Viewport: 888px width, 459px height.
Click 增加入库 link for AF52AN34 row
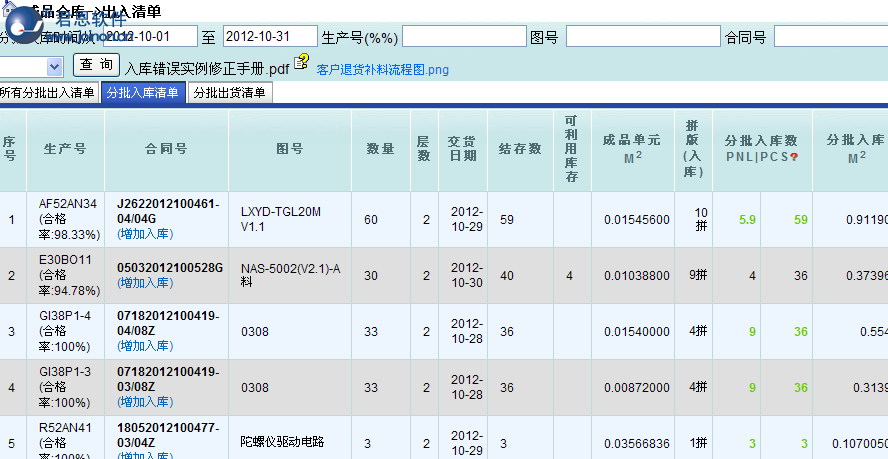(x=145, y=234)
